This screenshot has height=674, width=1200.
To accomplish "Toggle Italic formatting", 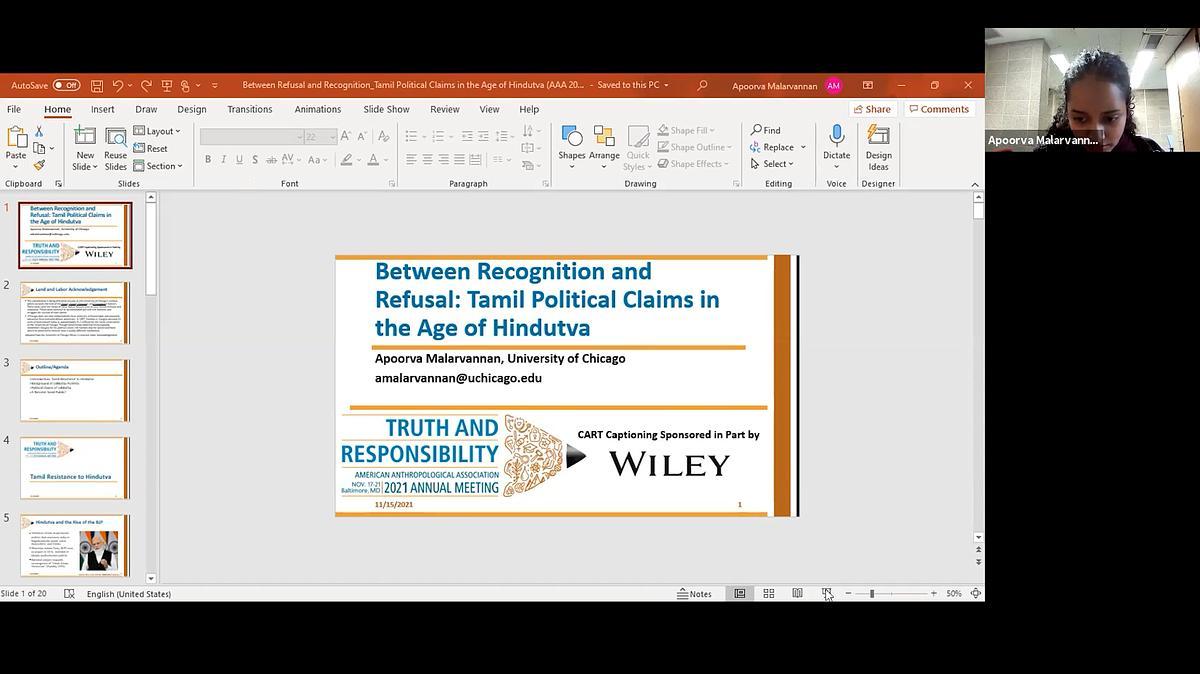I will click(224, 160).
